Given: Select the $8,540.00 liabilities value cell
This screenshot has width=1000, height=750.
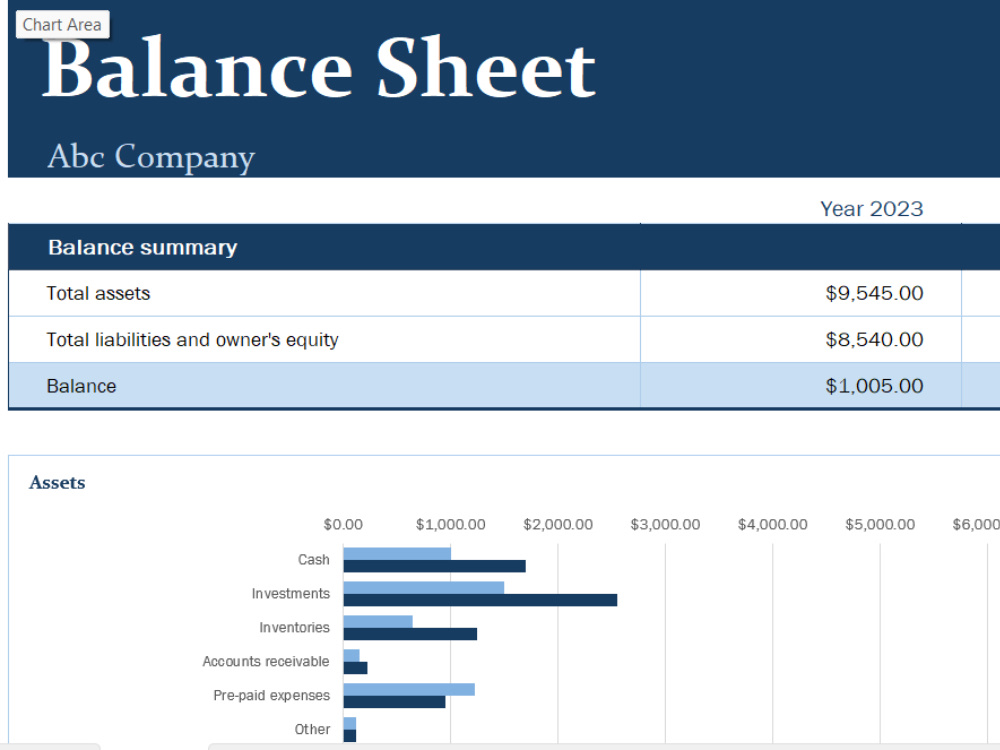Looking at the screenshot, I should click(801, 339).
